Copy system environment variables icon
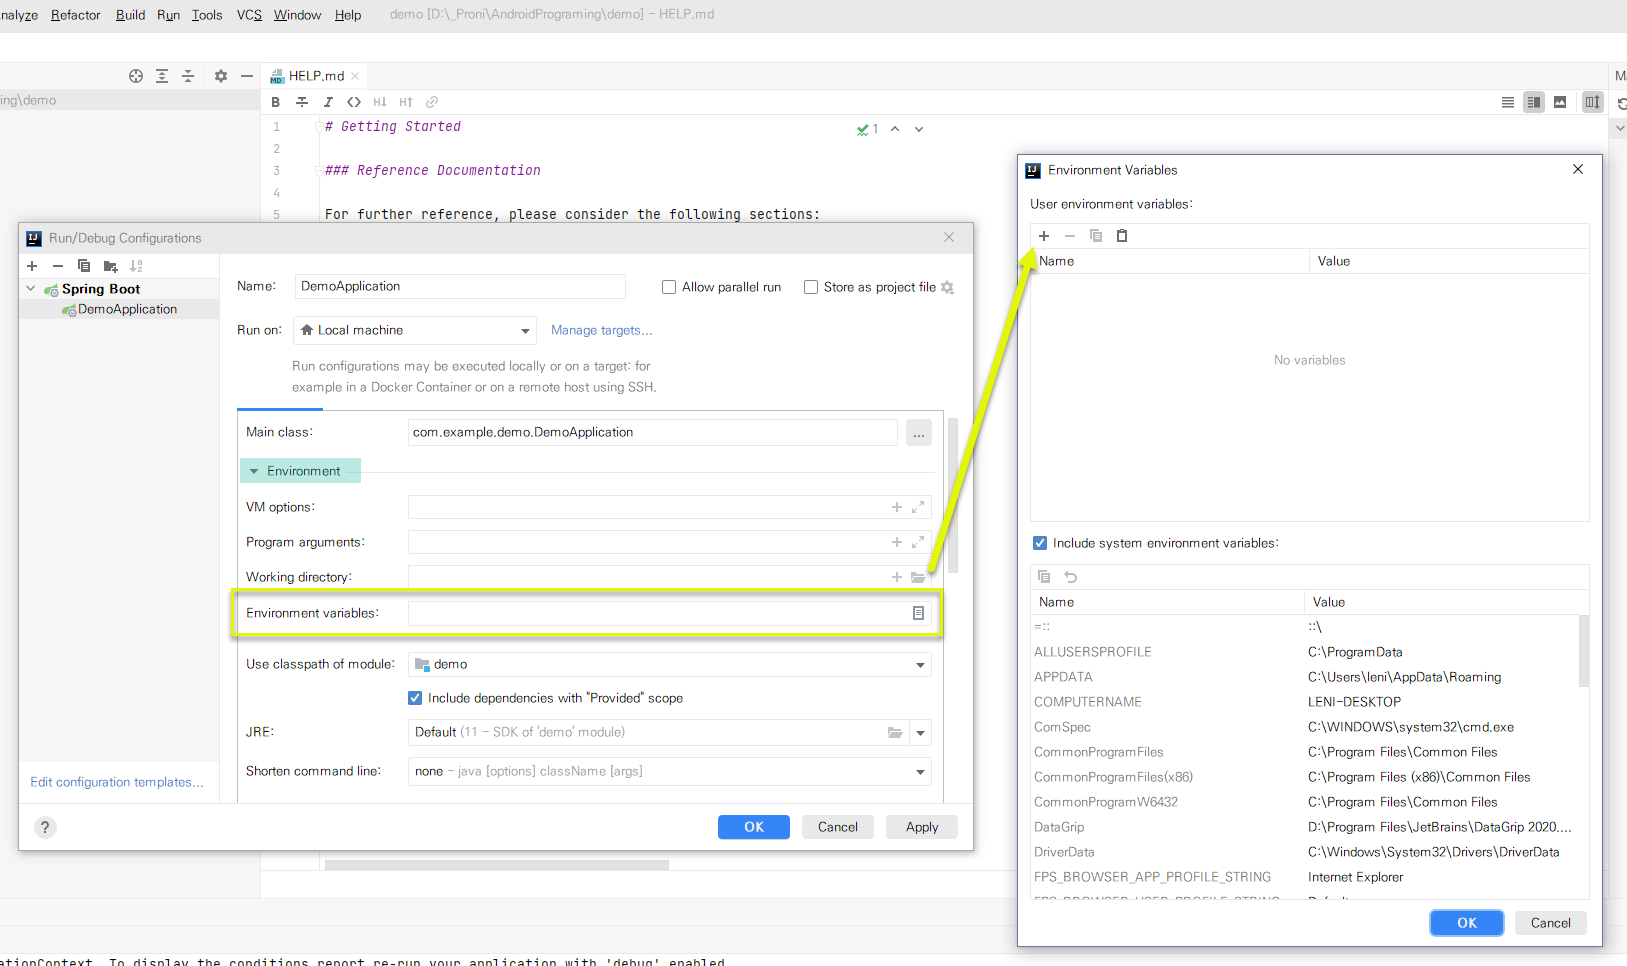Image resolution: width=1627 pixels, height=966 pixels. coord(1044,577)
